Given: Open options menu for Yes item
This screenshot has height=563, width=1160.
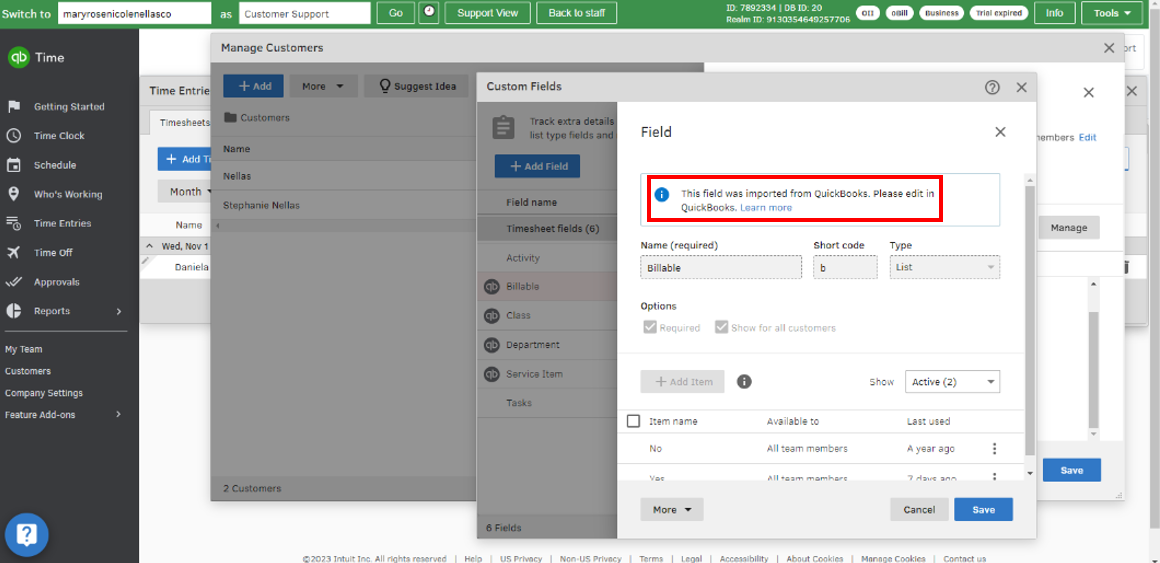Looking at the screenshot, I should pos(994,477).
